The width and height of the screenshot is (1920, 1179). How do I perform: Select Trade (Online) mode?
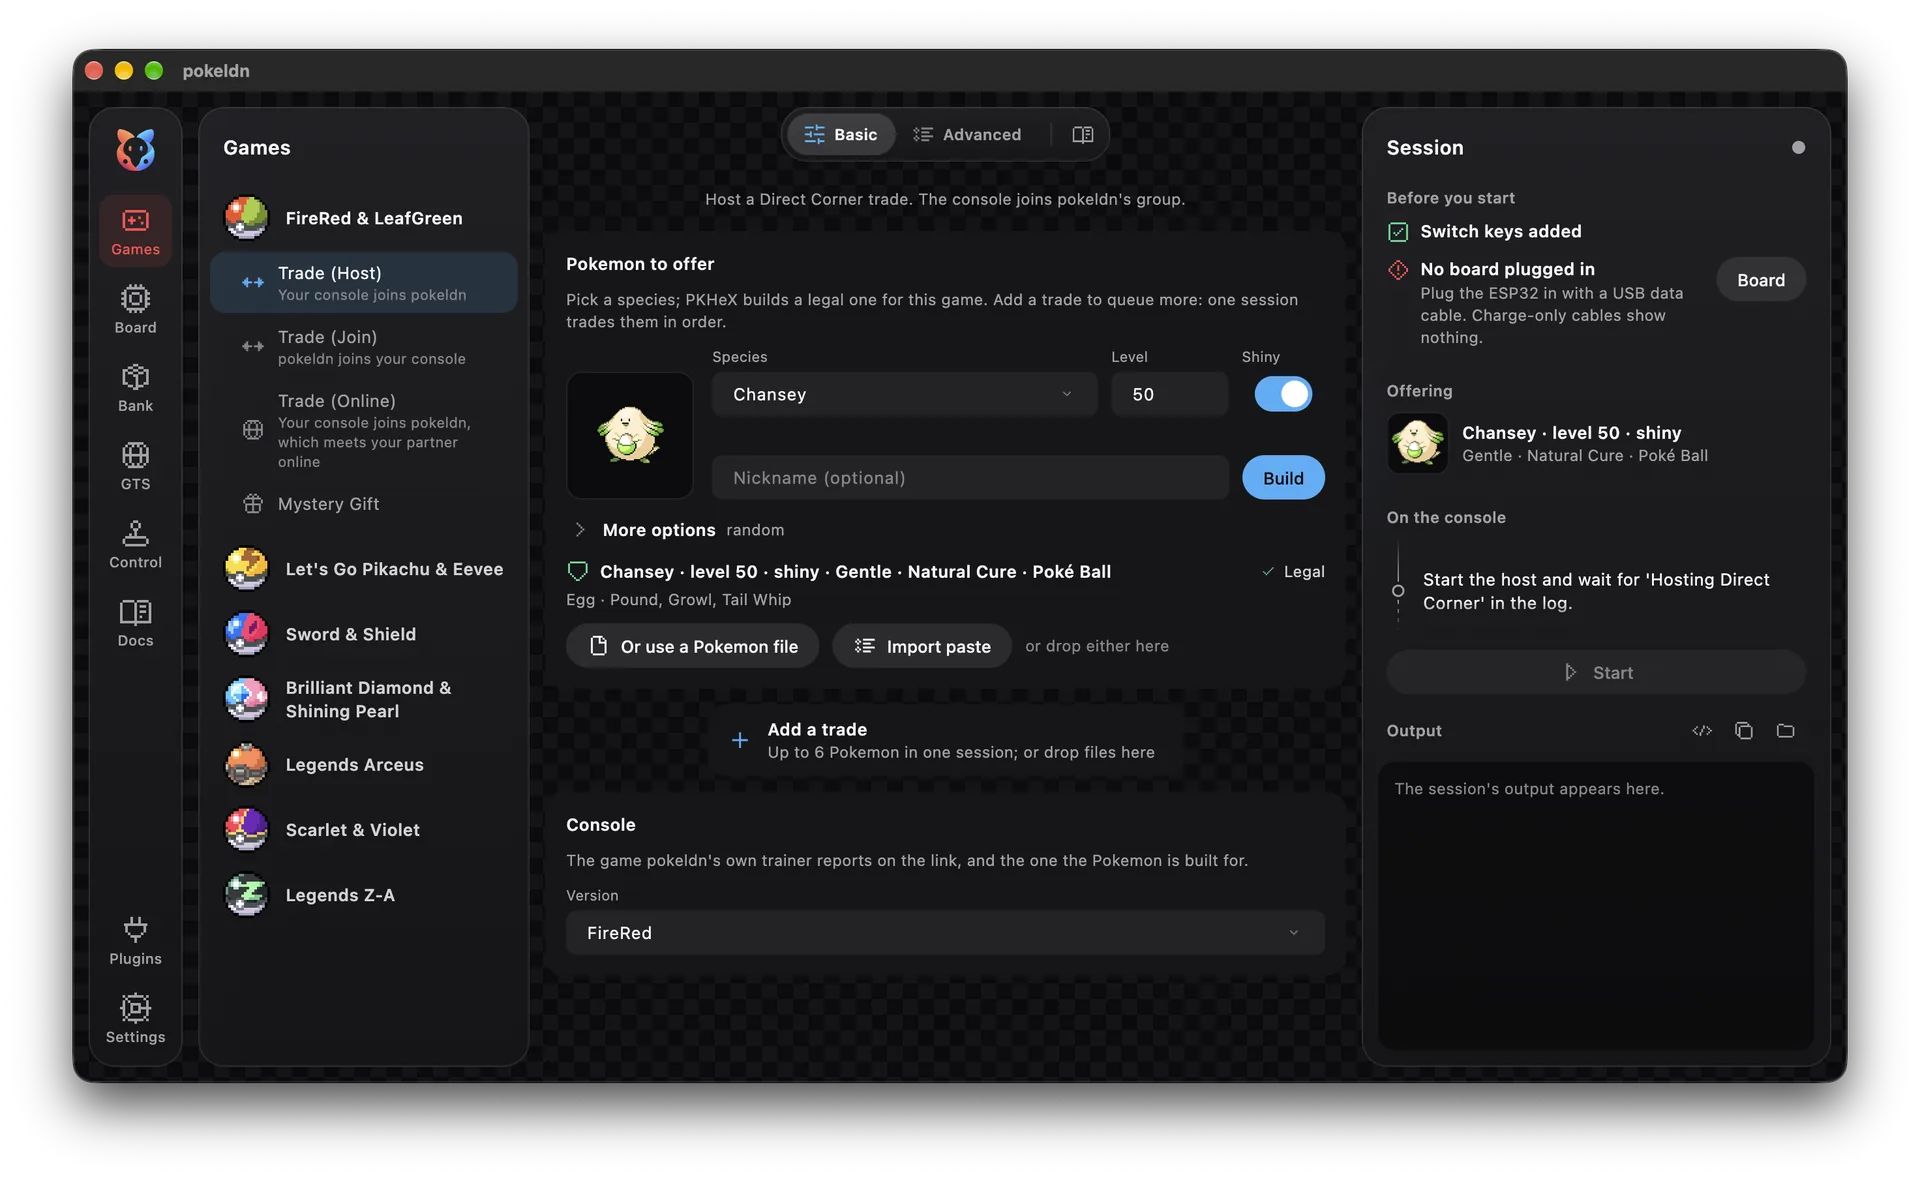click(364, 430)
